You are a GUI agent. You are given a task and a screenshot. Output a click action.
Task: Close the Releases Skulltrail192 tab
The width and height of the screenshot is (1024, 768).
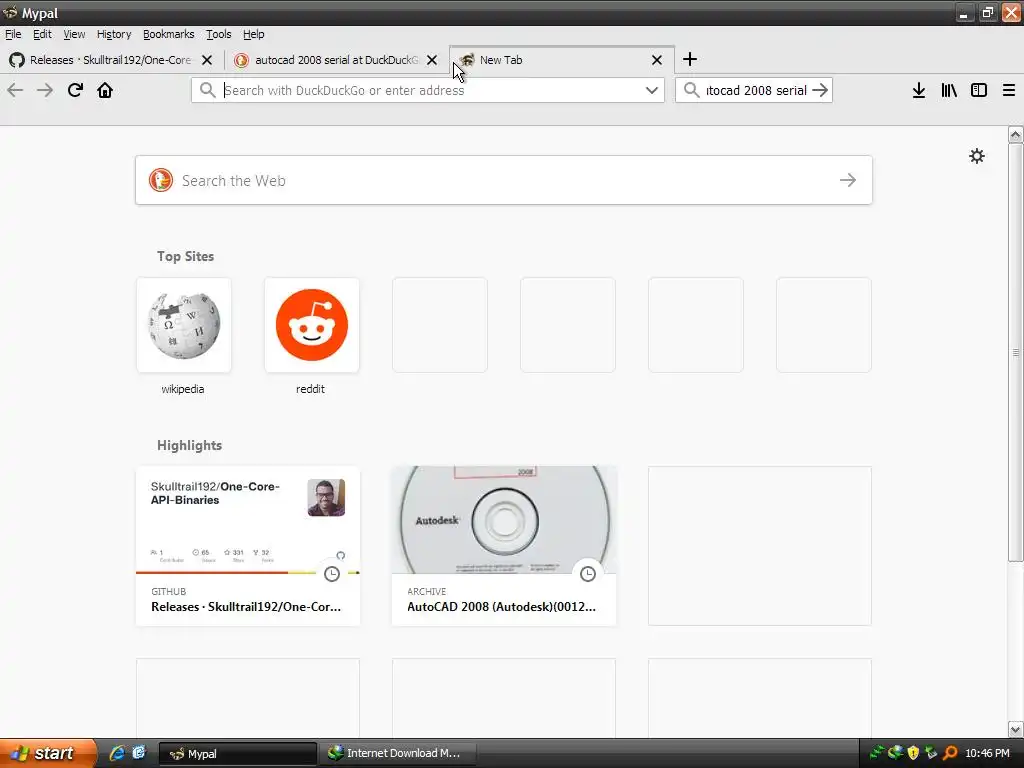207,60
